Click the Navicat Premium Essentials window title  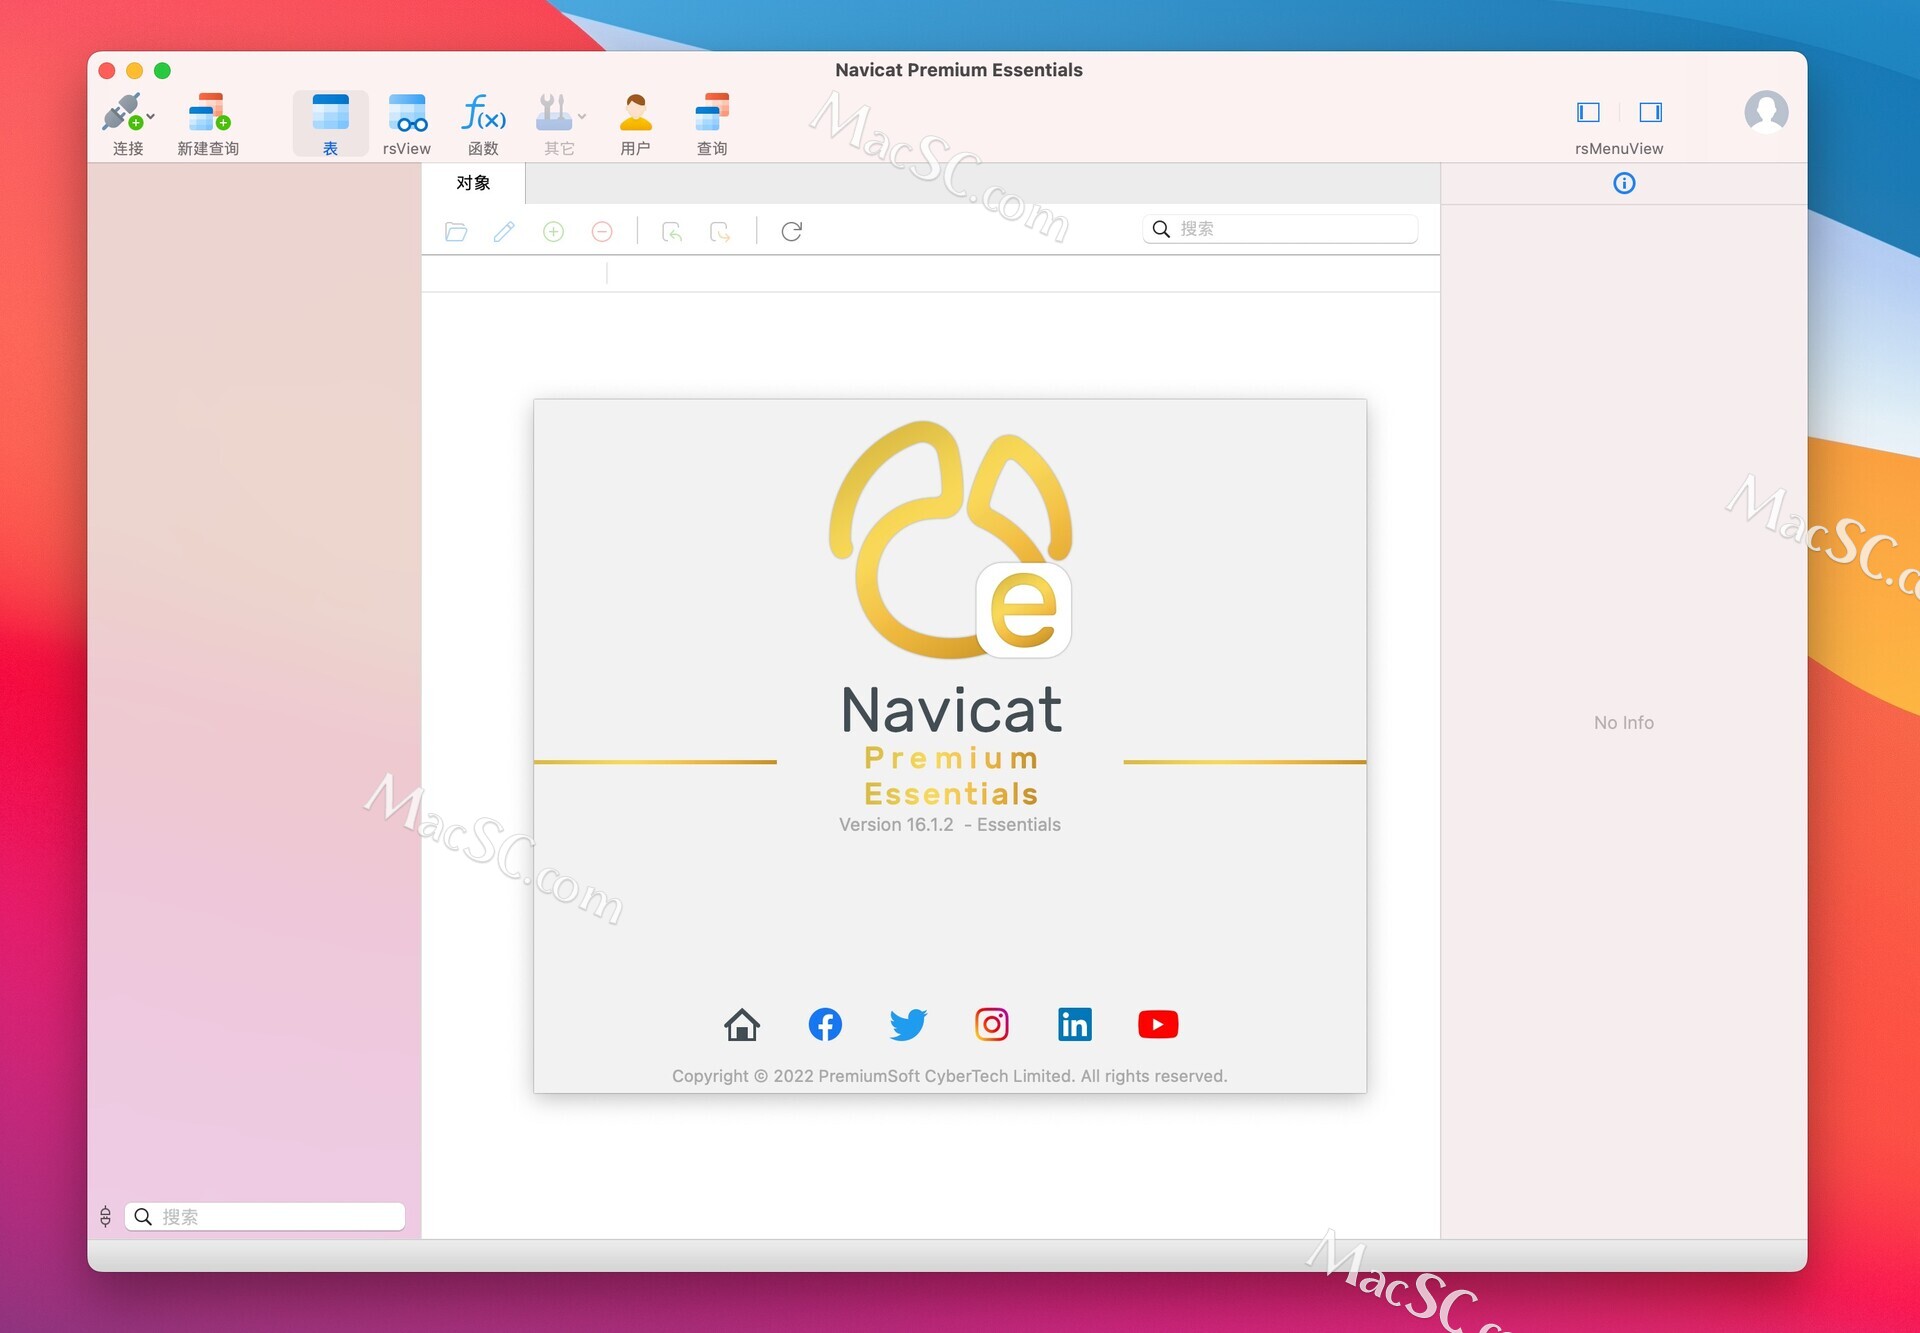pos(958,70)
